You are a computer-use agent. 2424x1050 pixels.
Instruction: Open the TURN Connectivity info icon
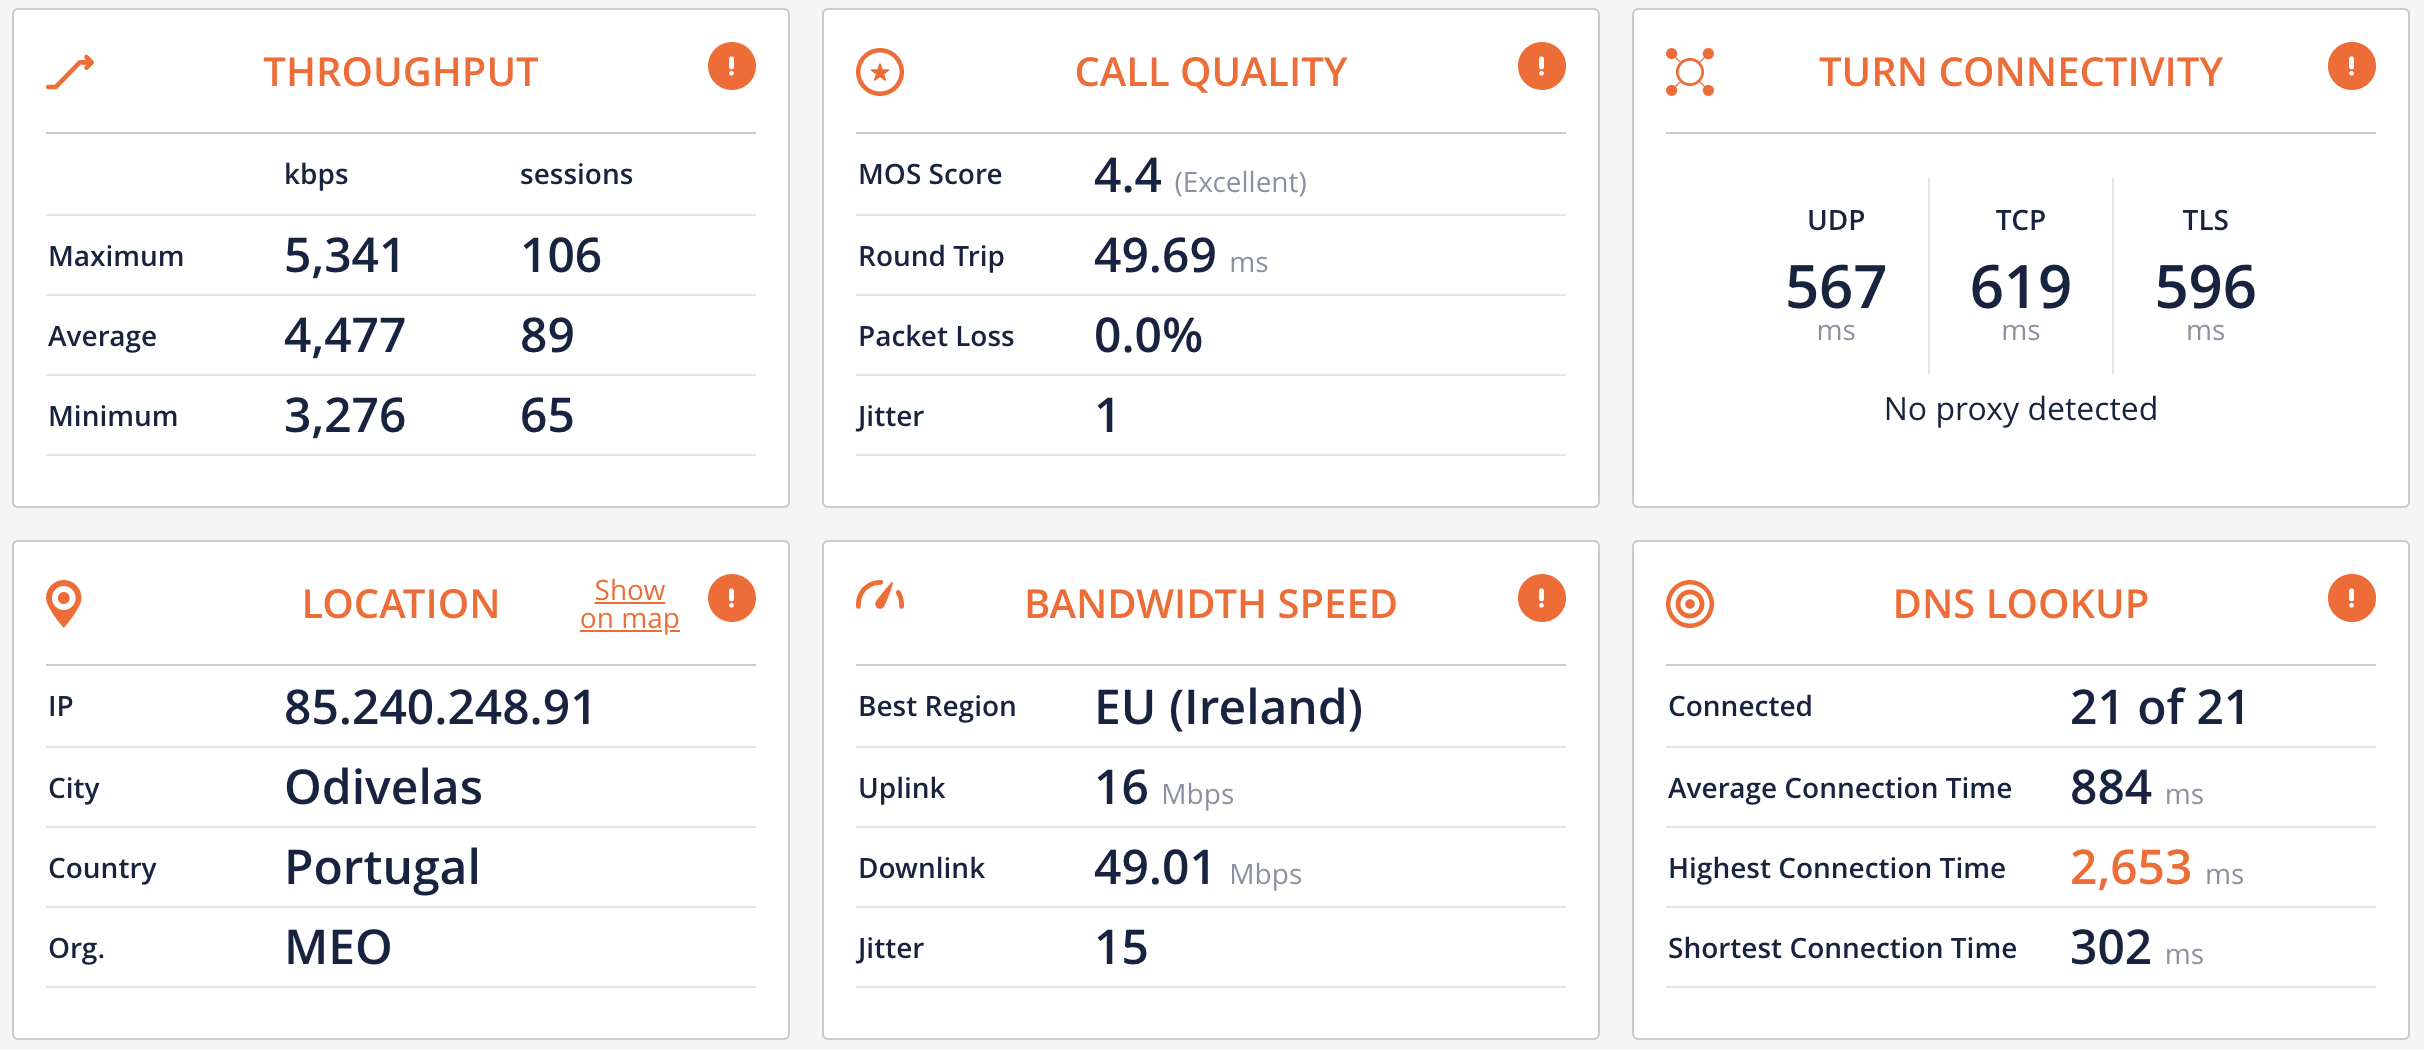[x=2349, y=67]
